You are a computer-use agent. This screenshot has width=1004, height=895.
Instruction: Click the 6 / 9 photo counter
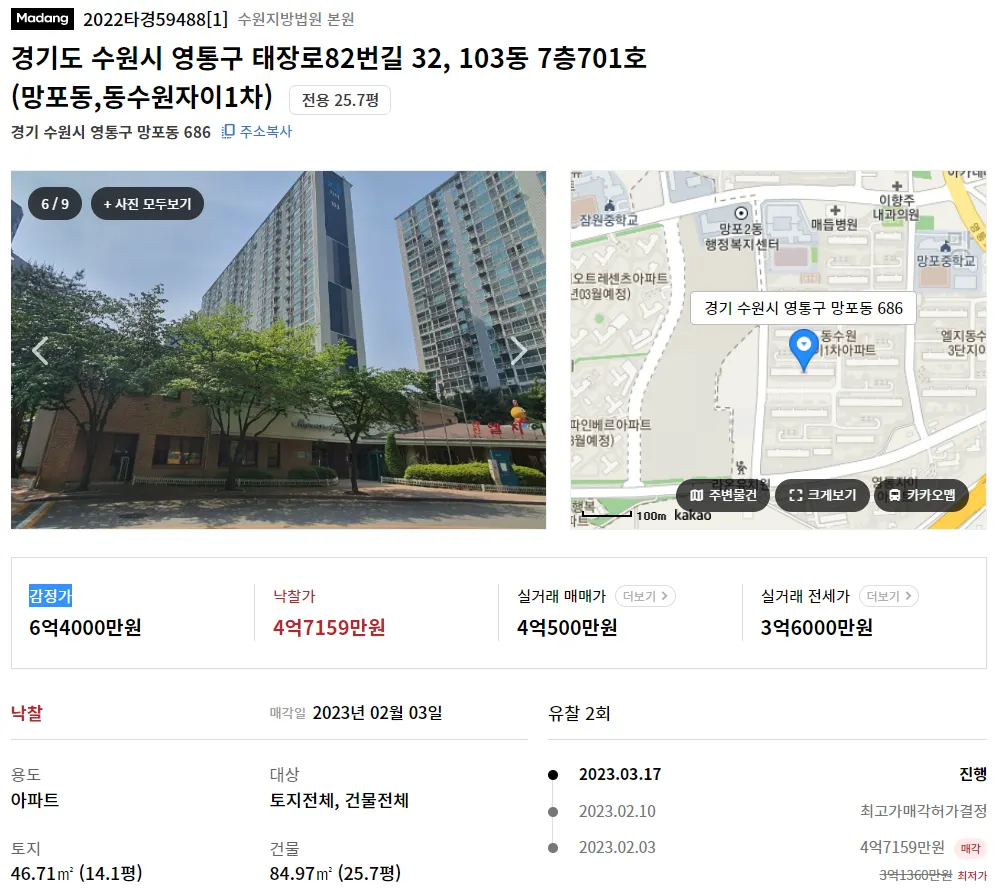[x=55, y=204]
